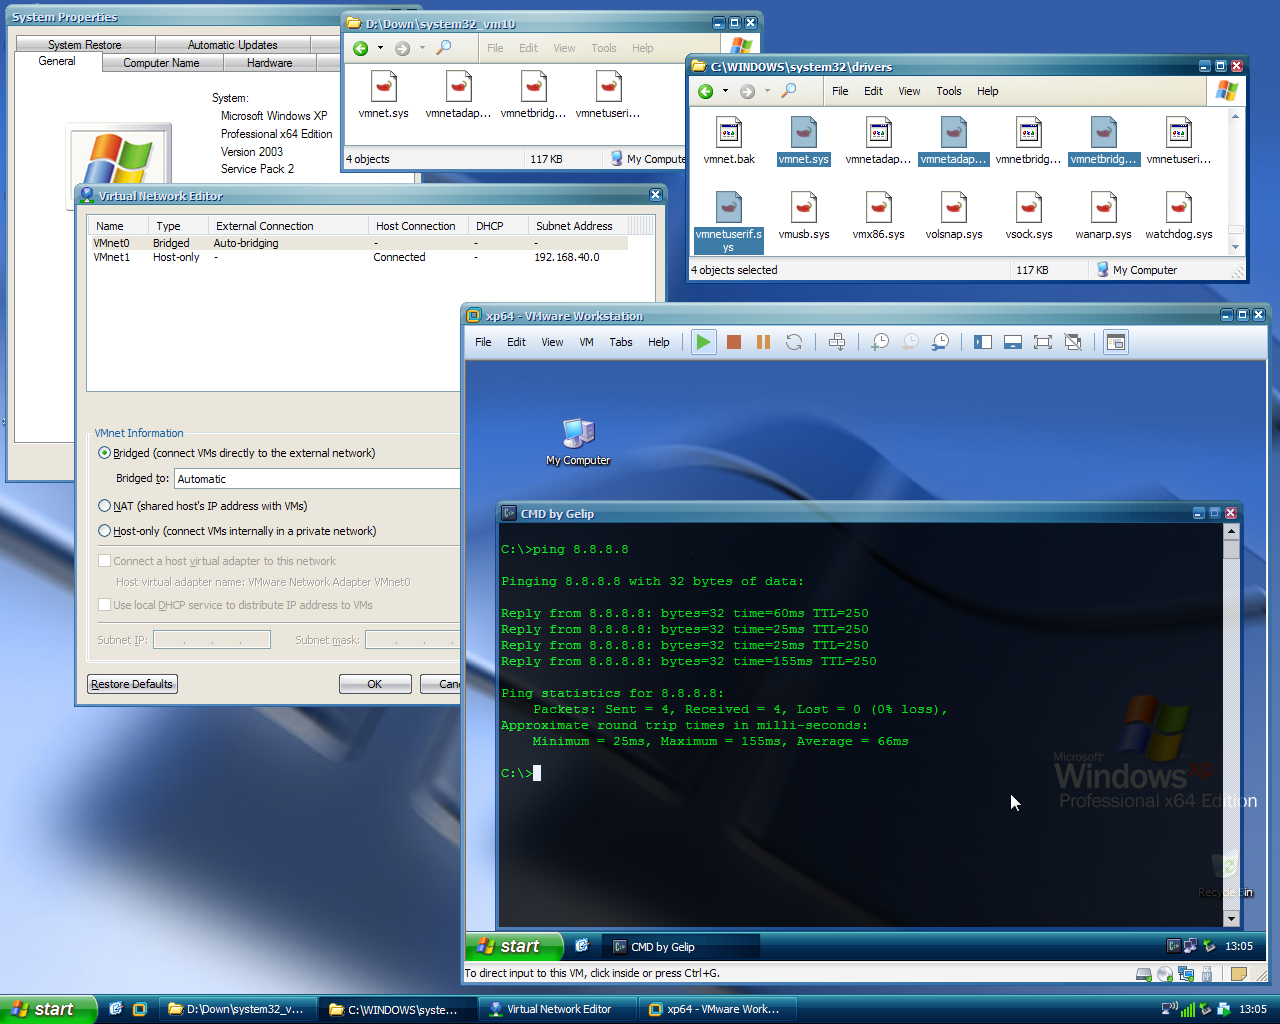Open the Tools menu in drivers window

point(949,91)
